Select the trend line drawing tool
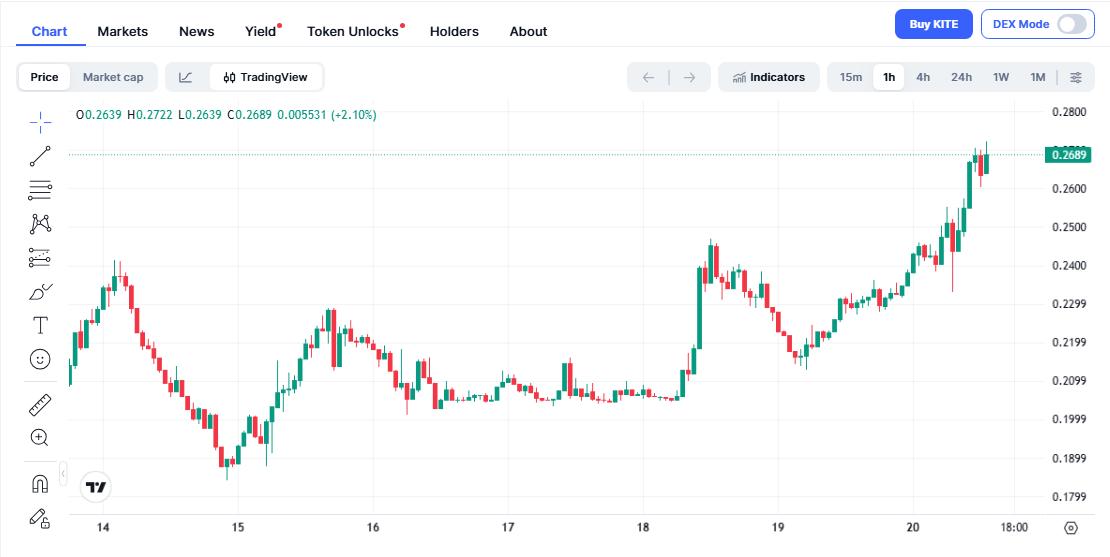Screen dimensions: 1110x557 click(40, 156)
